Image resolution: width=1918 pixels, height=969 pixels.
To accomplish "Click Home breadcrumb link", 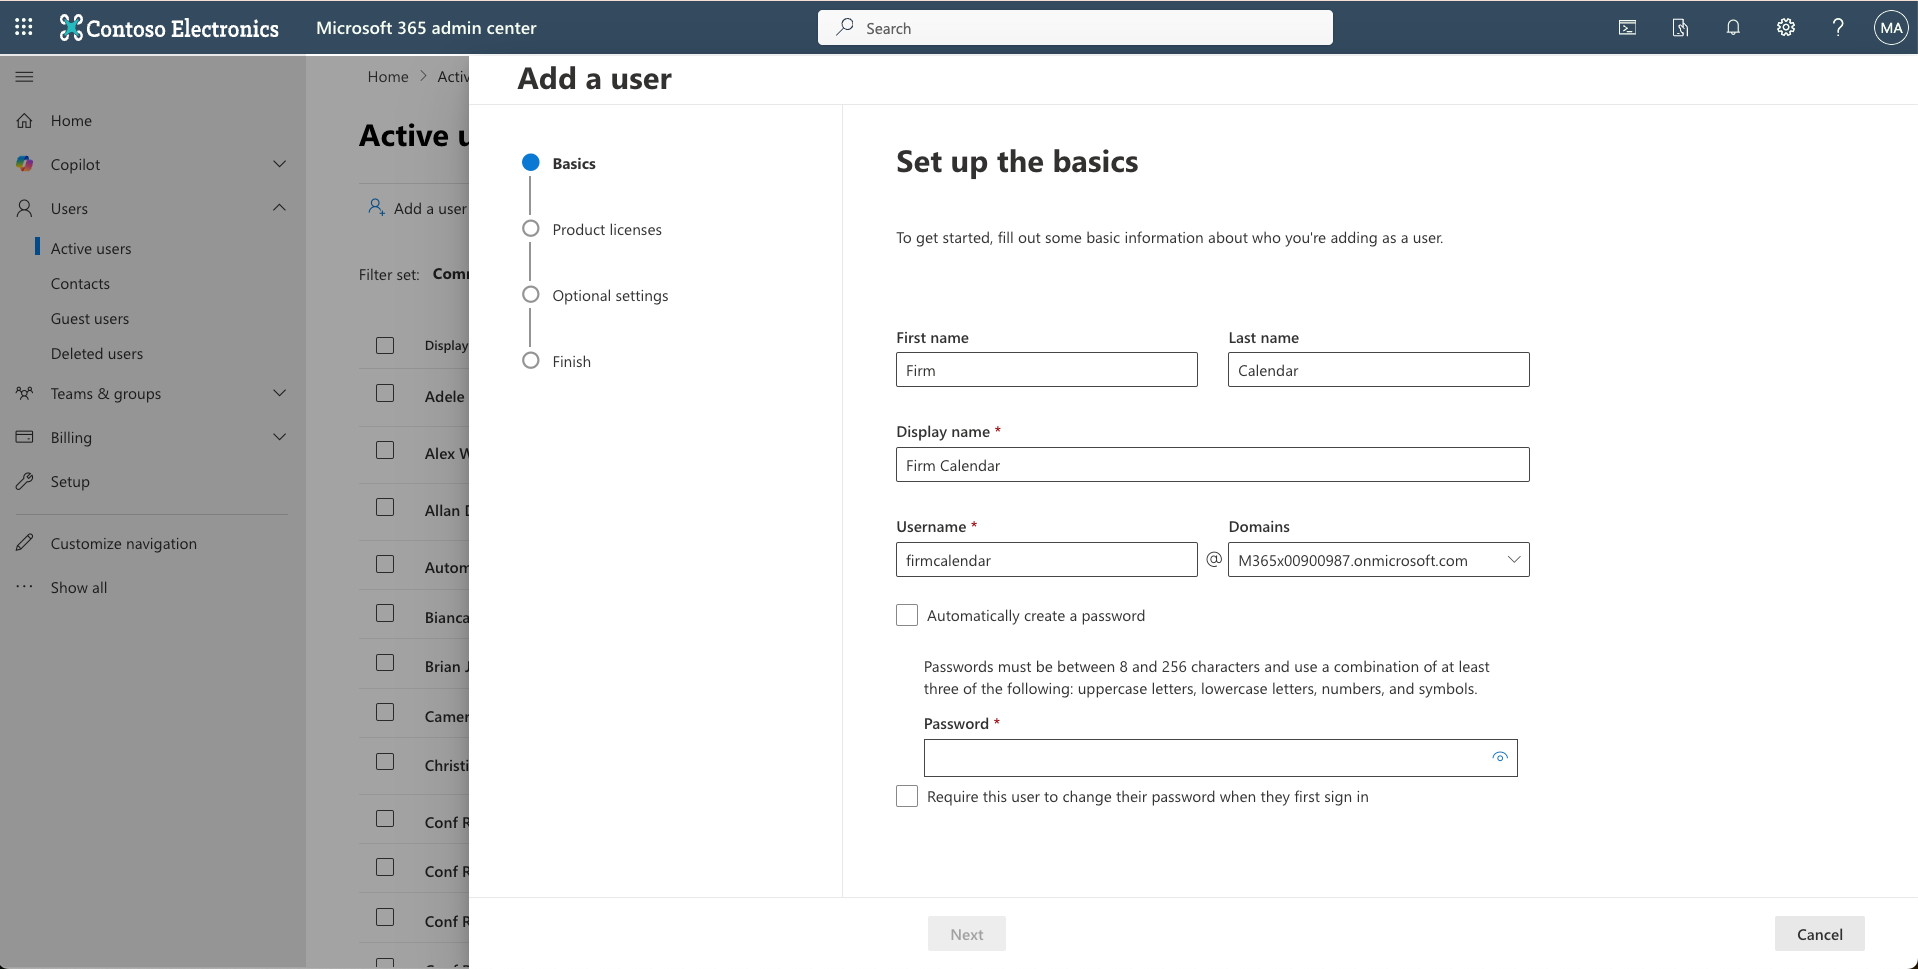I will (x=388, y=76).
